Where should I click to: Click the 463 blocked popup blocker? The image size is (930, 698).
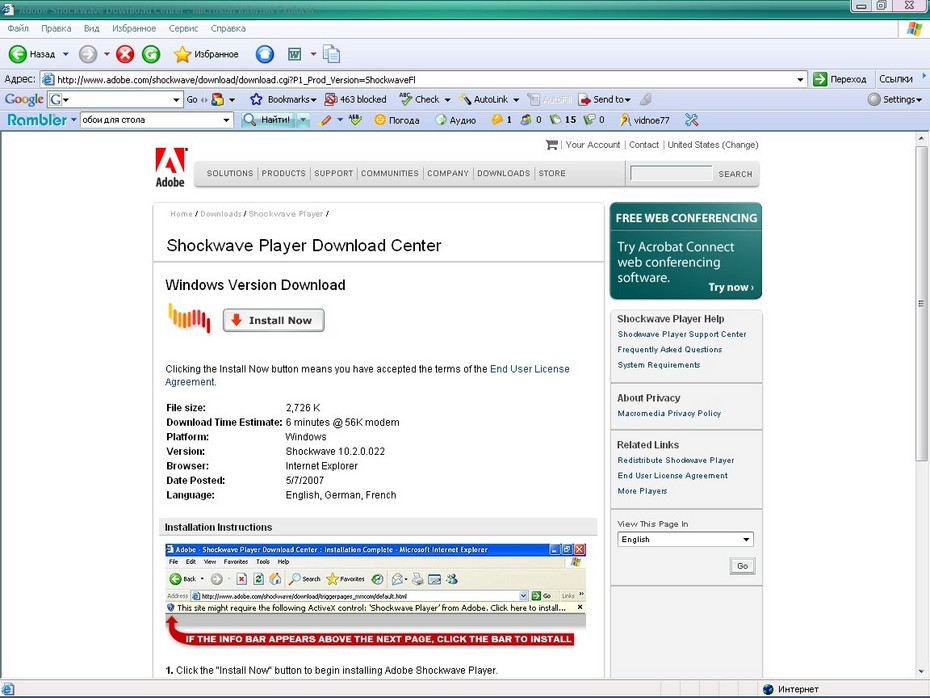(355, 99)
